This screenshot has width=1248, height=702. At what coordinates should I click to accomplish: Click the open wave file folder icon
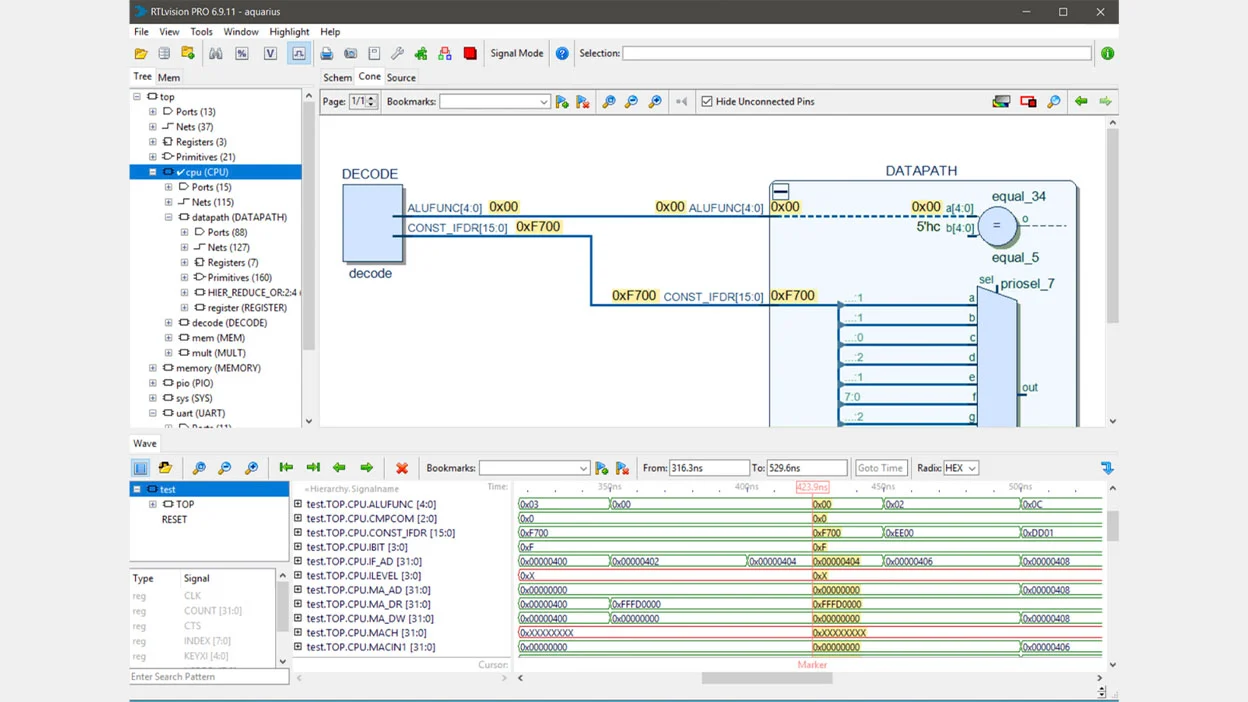[x=165, y=468]
